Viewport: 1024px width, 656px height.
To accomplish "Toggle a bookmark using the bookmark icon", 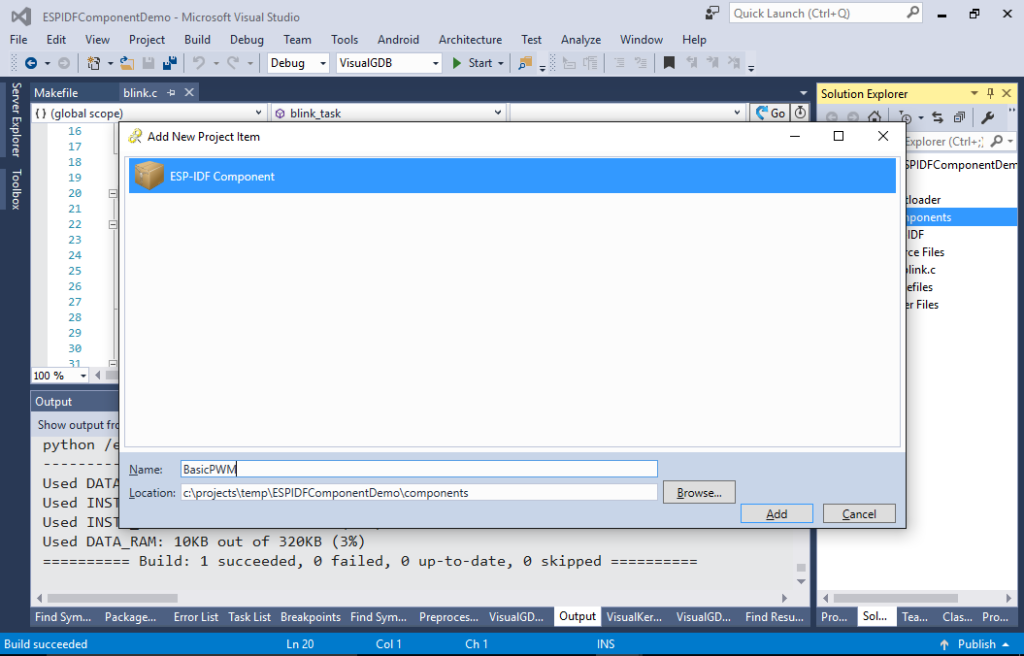I will pos(671,62).
